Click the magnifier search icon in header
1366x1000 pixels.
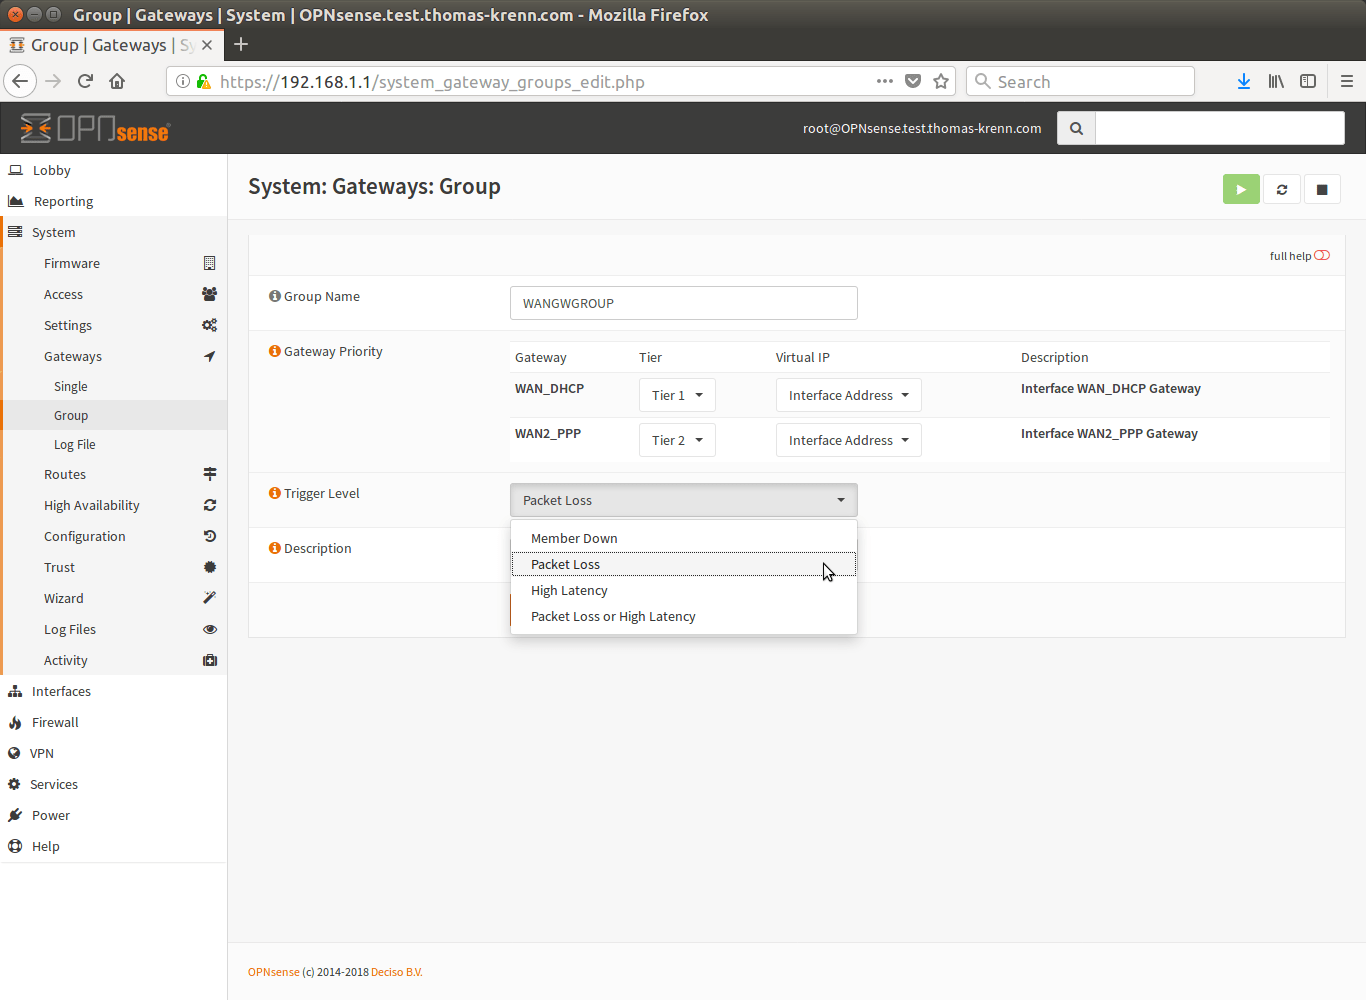pos(1076,128)
